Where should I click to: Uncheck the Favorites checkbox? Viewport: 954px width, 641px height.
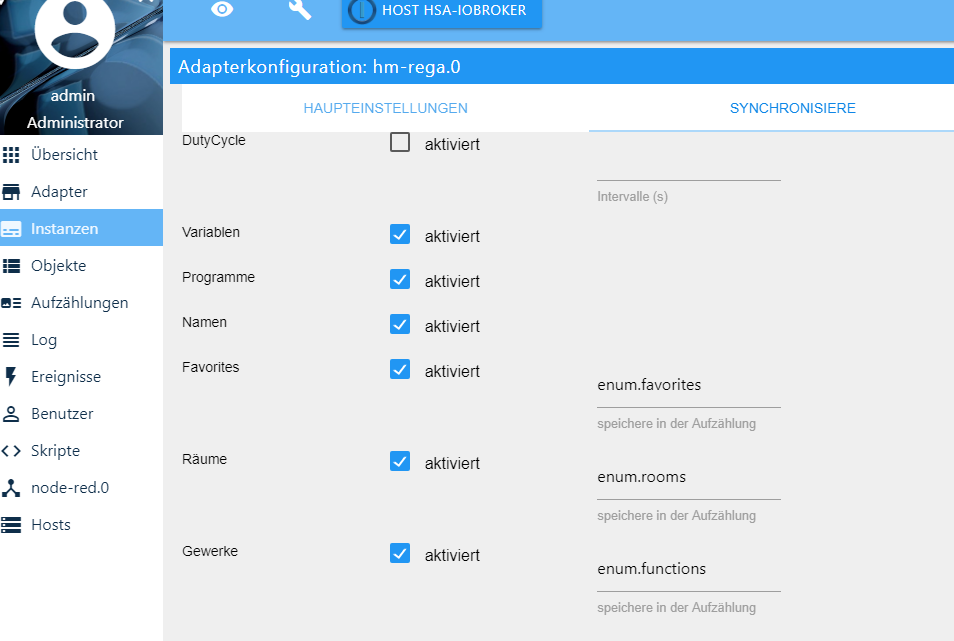point(400,369)
